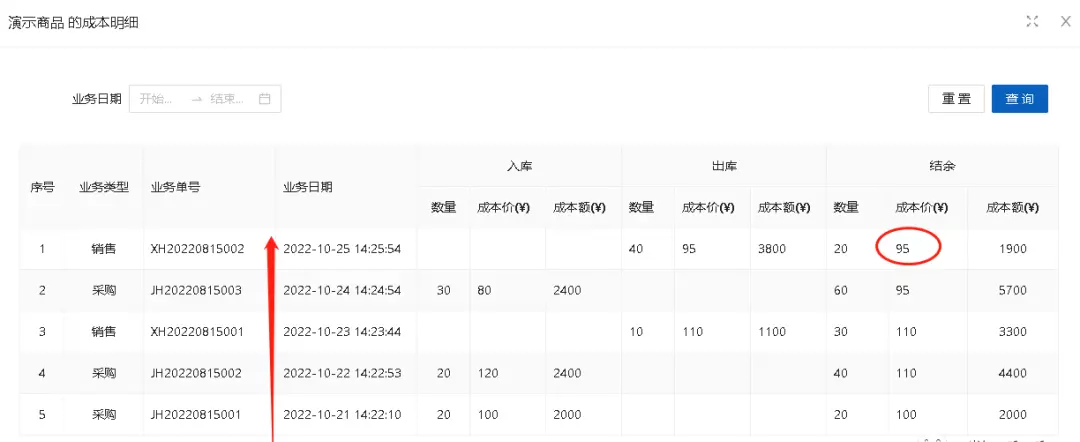Click outbound cost amount 1100

[x=771, y=332]
